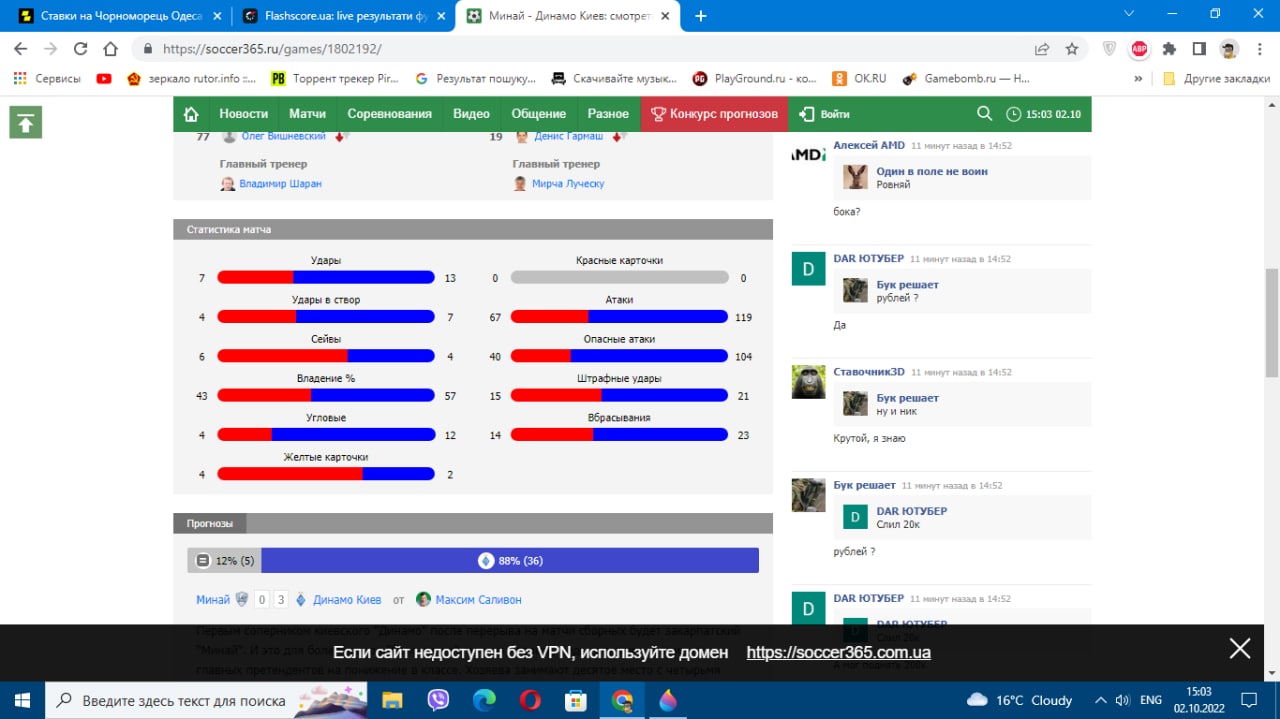Open the Максим Саливон author link
The image size is (1280, 719).
click(x=478, y=600)
